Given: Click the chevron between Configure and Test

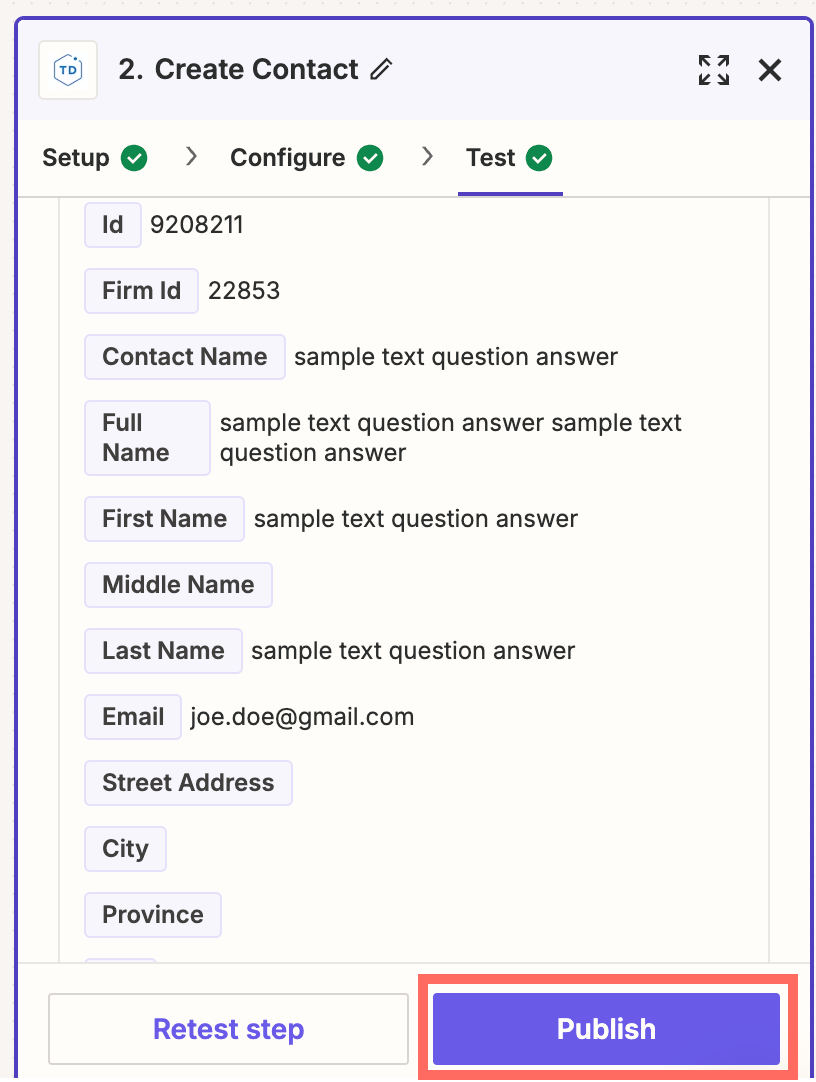Looking at the screenshot, I should click(x=427, y=157).
